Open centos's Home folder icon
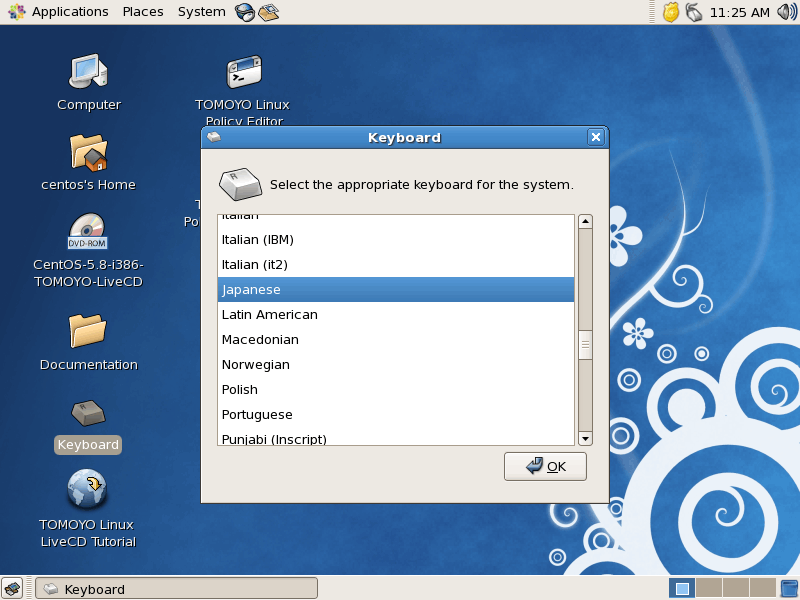Image resolution: width=800 pixels, height=600 pixels. click(x=88, y=152)
